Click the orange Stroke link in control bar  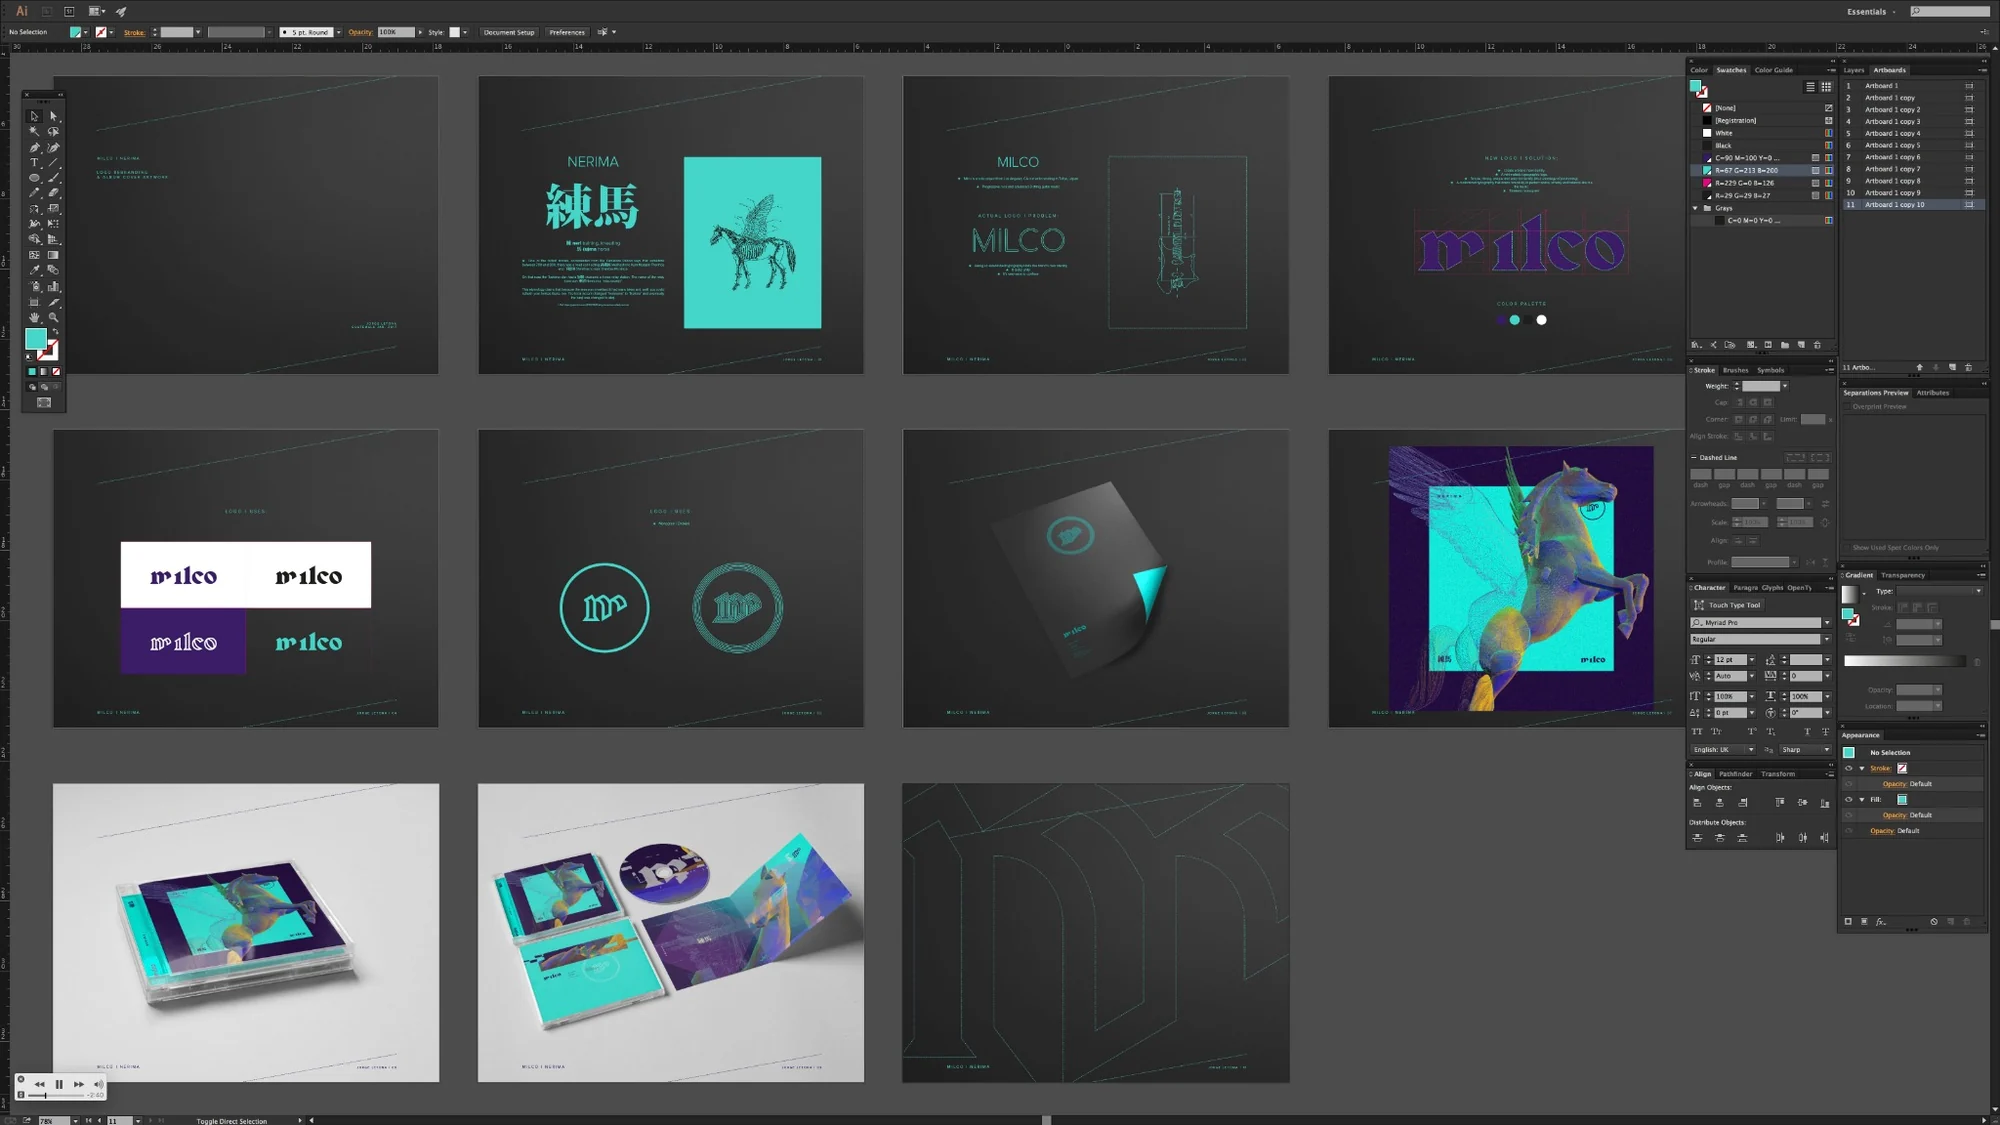pyautogui.click(x=134, y=32)
